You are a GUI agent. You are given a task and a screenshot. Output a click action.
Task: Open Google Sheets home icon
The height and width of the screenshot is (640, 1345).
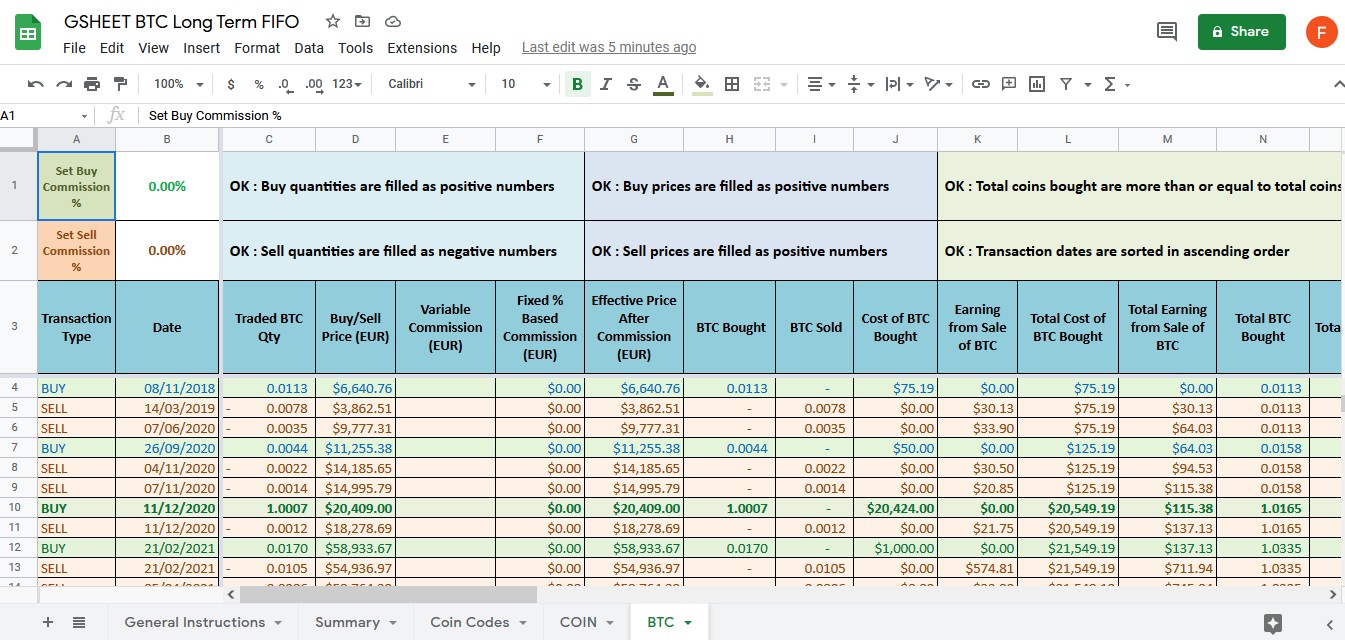28,32
